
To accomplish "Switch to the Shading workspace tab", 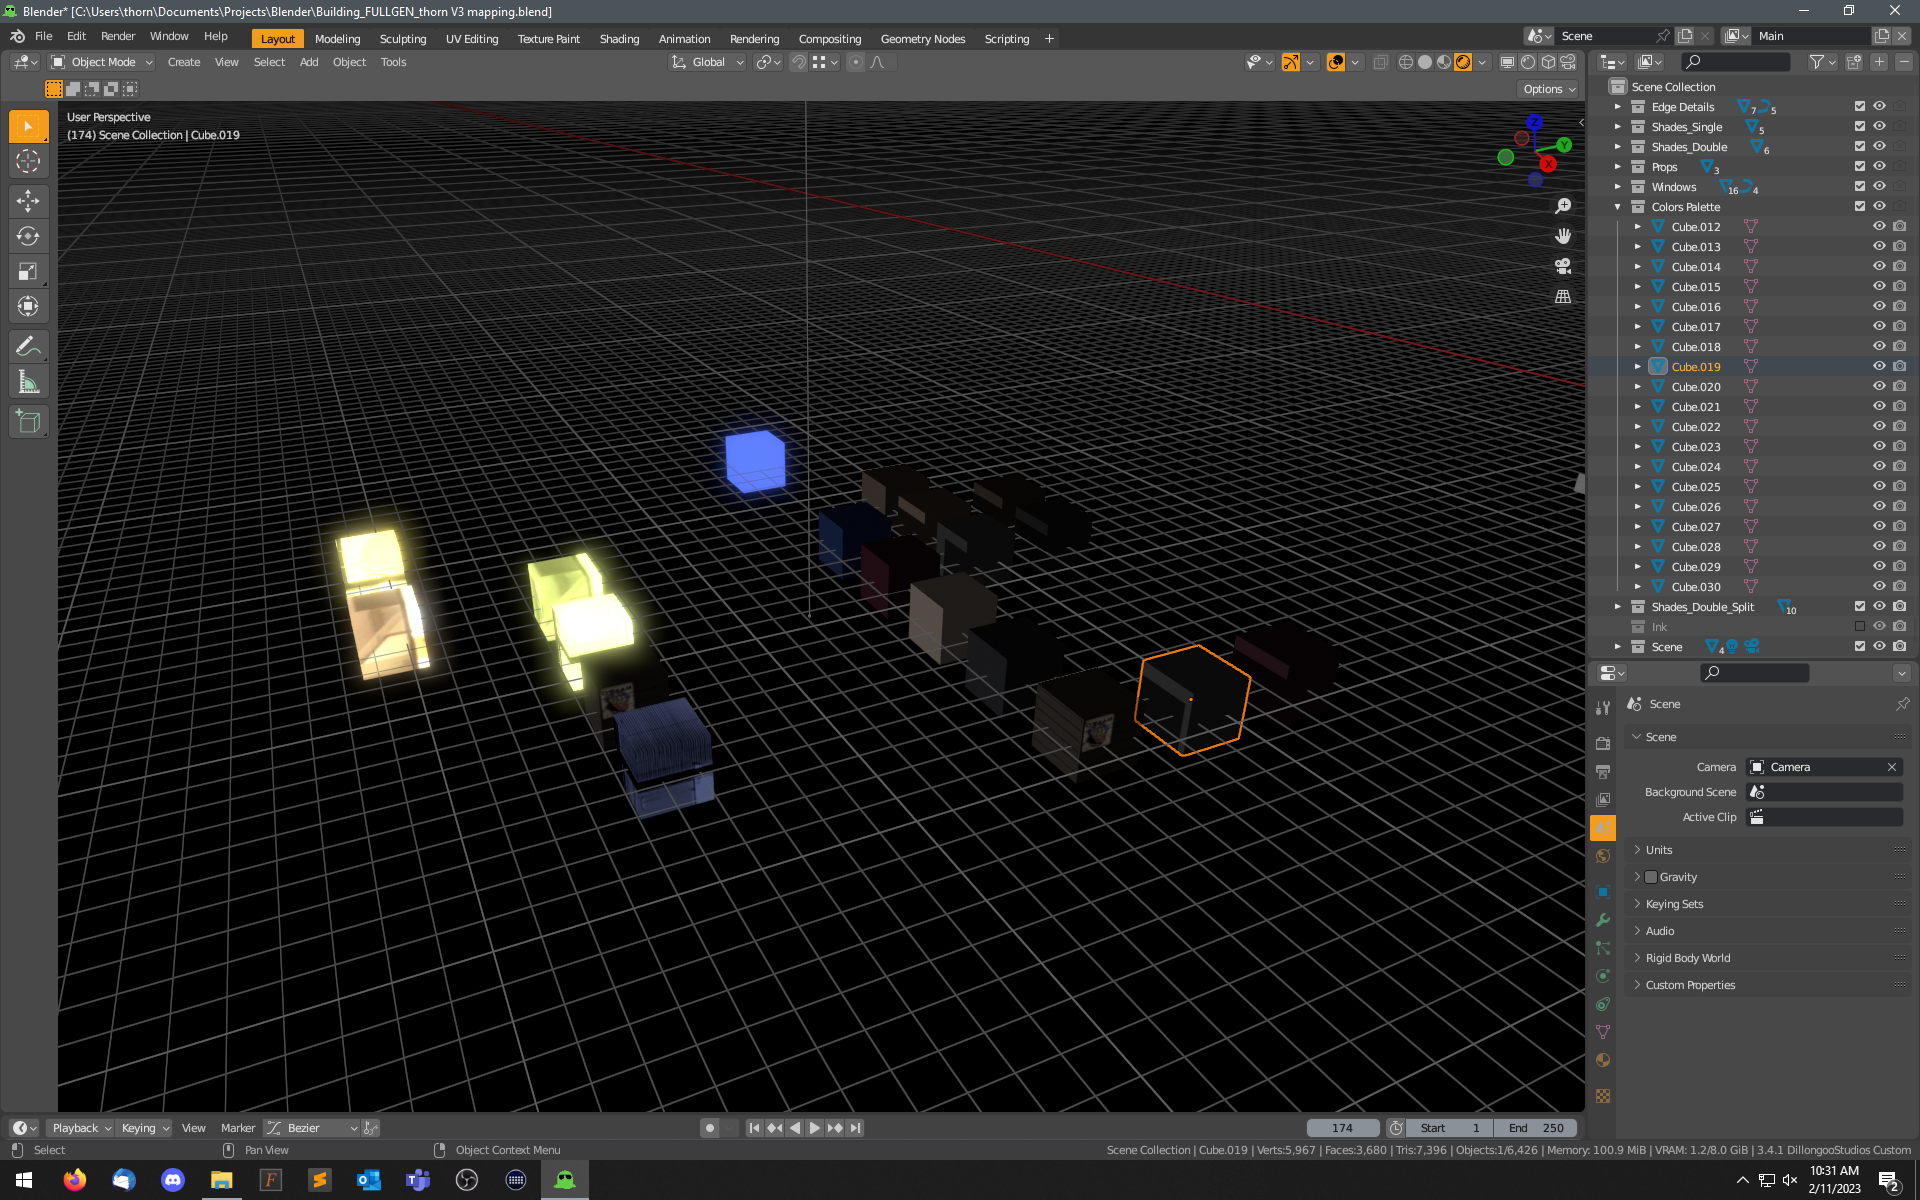I will (619, 39).
